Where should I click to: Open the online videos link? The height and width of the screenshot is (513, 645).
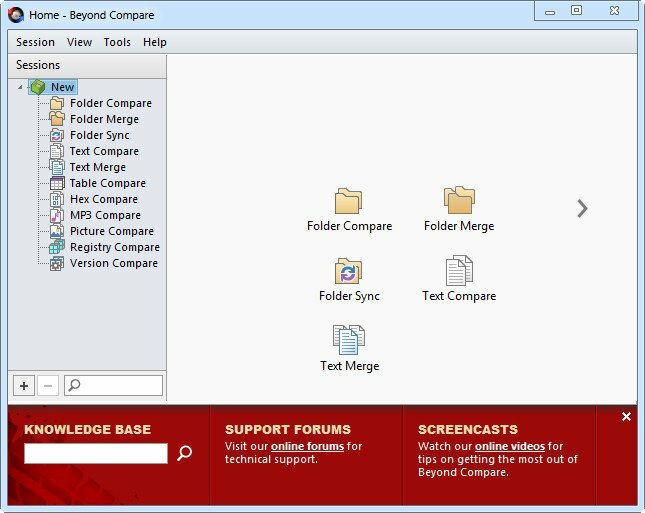pos(510,446)
